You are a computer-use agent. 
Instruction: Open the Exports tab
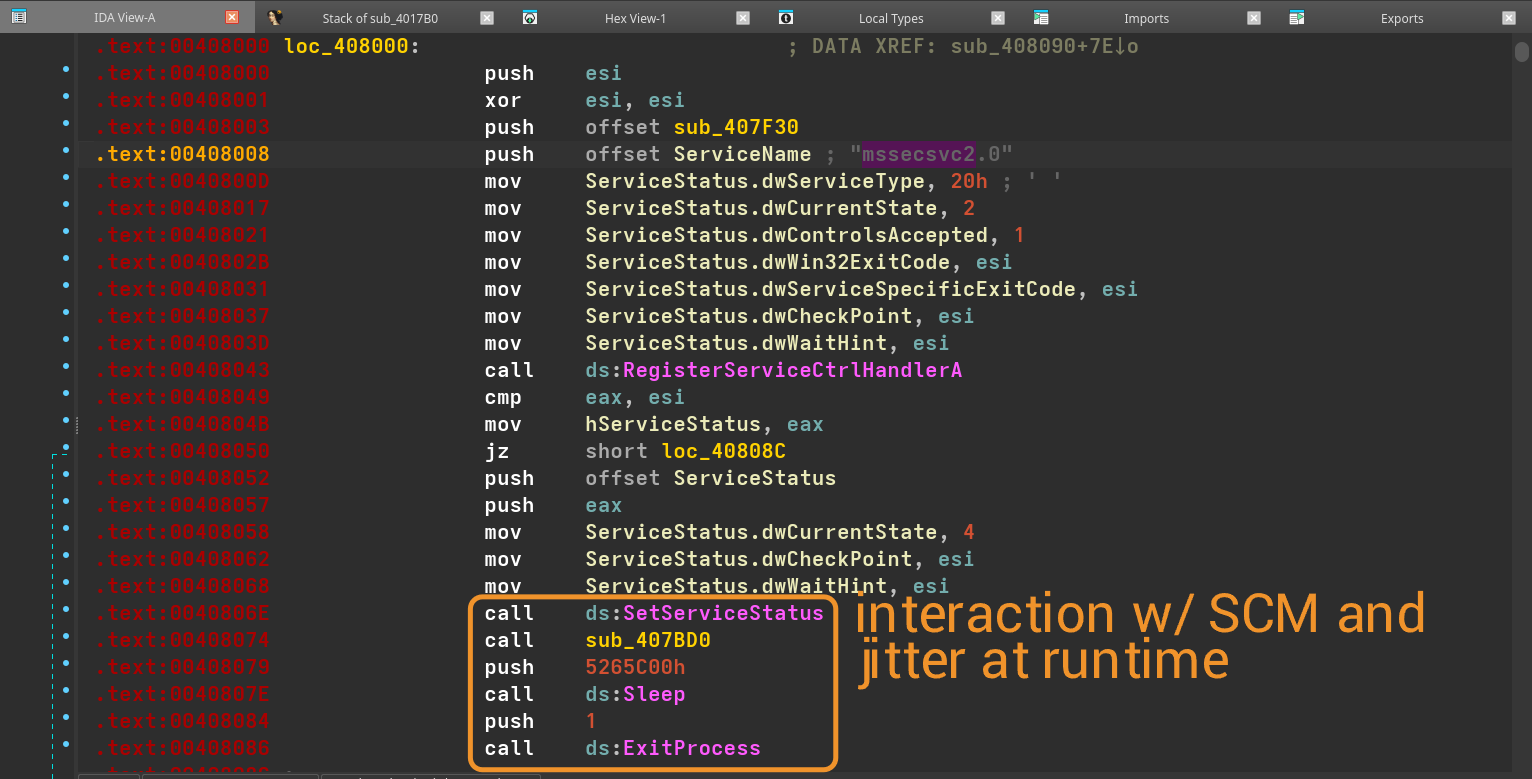click(x=1400, y=17)
